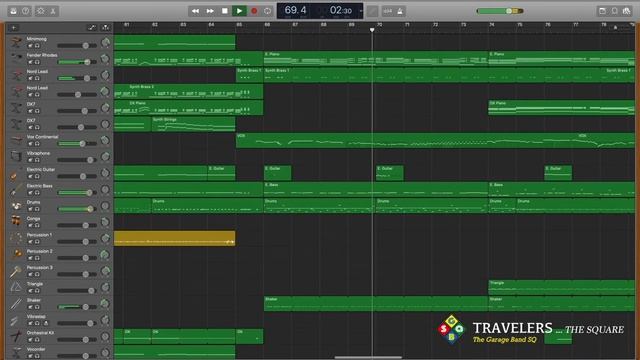Mute the Minimoog track
Image resolution: width=640 pixels, height=360 pixels.
pos(30,46)
